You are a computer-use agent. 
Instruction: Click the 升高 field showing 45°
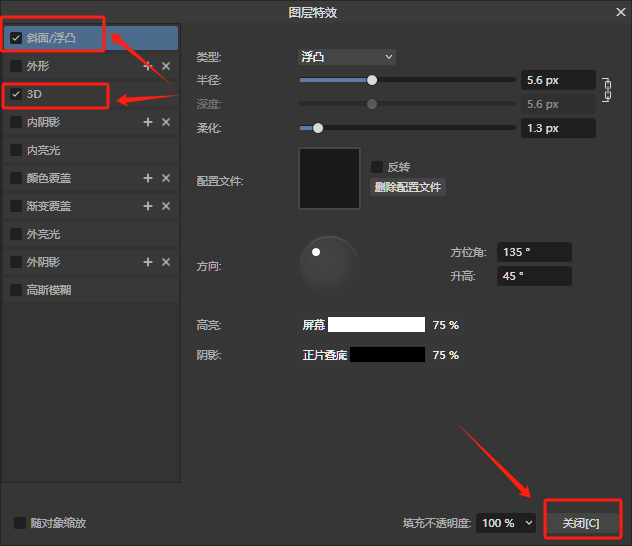(534, 276)
